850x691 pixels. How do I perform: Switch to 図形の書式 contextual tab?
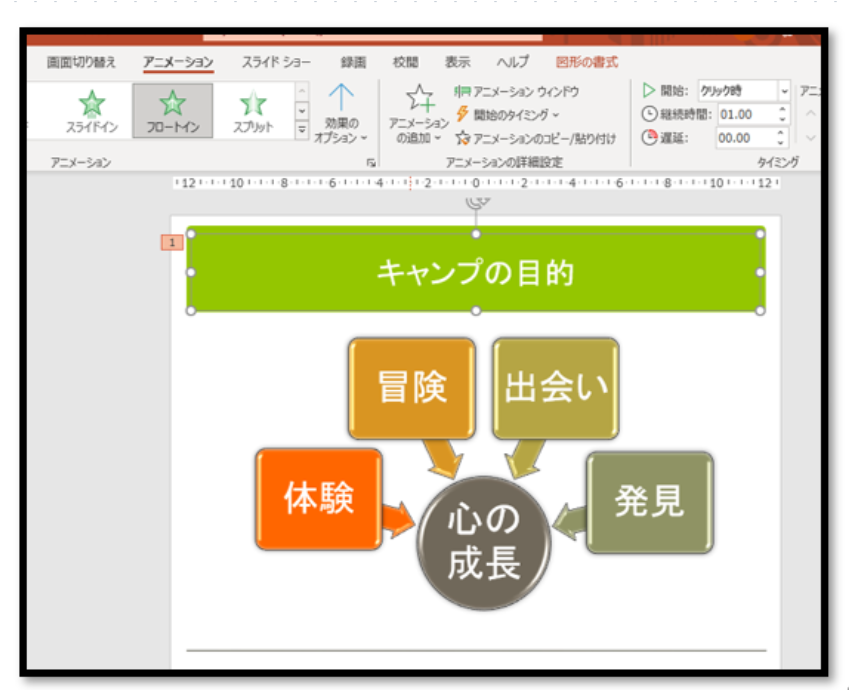pos(587,62)
